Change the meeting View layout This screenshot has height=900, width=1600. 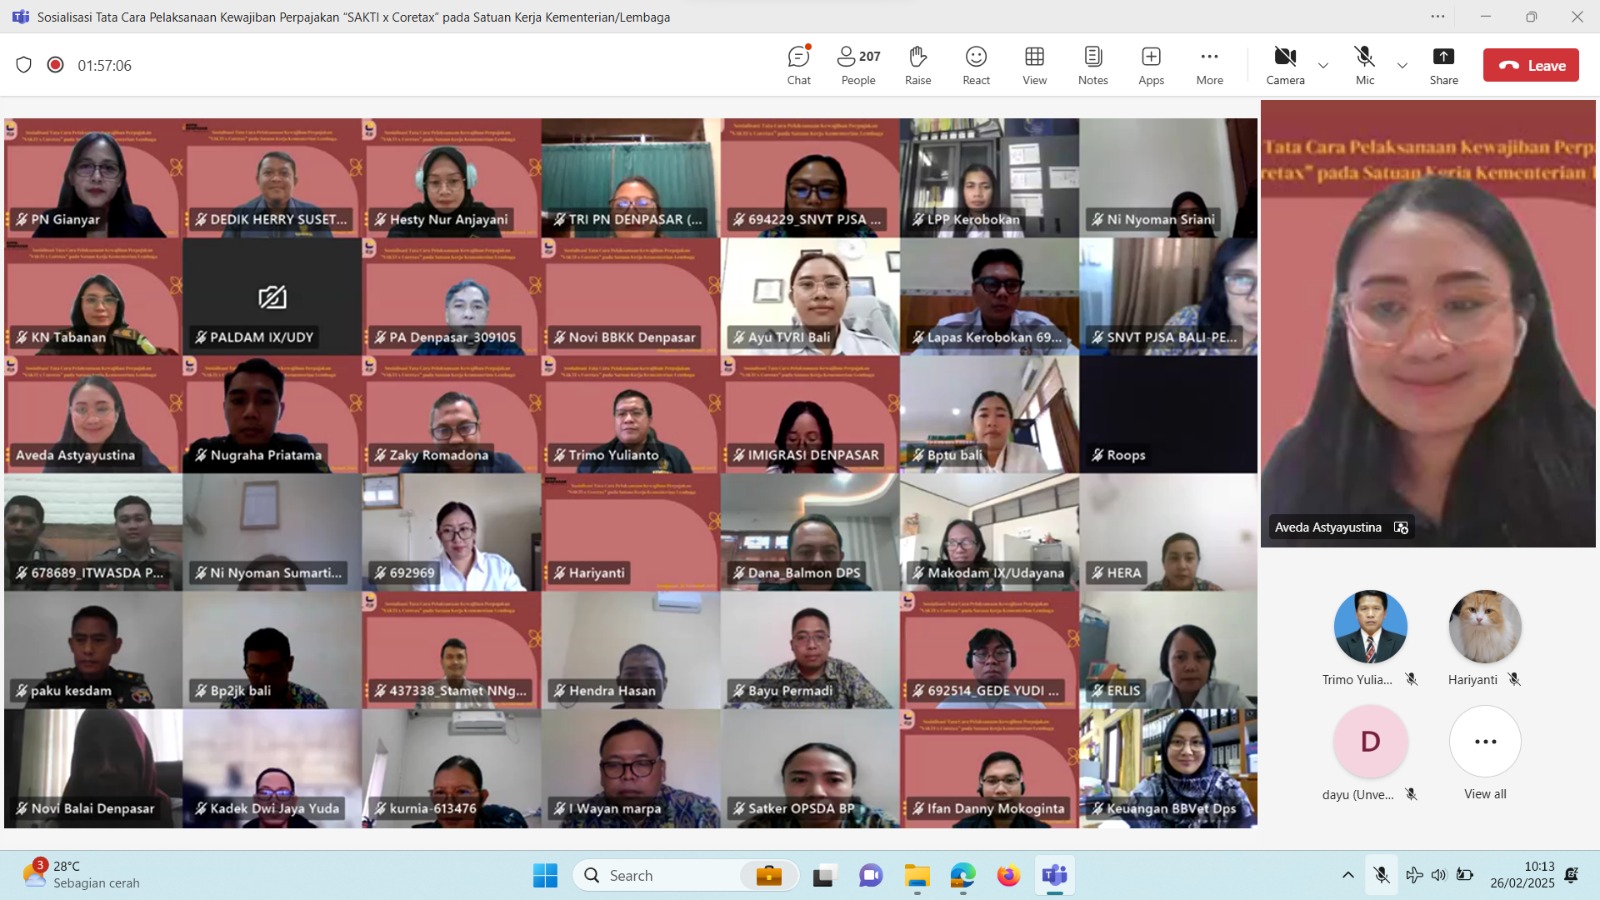(1034, 65)
